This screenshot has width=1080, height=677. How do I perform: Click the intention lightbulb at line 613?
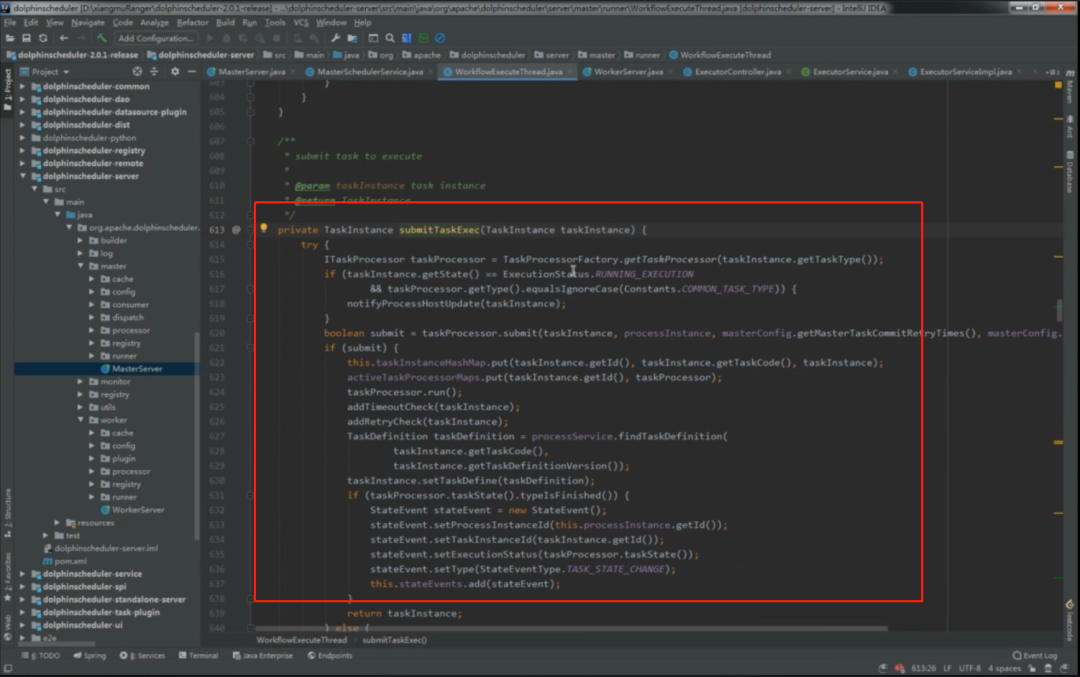(263, 228)
